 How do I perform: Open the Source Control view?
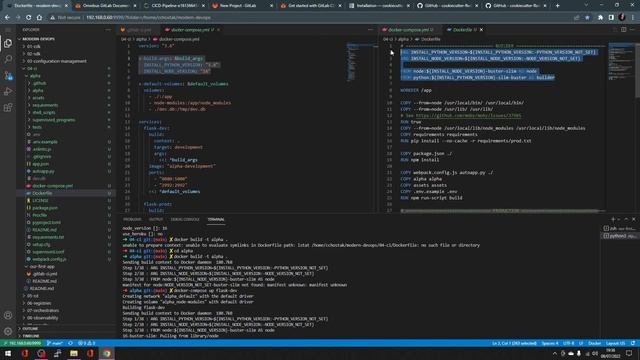8,76
